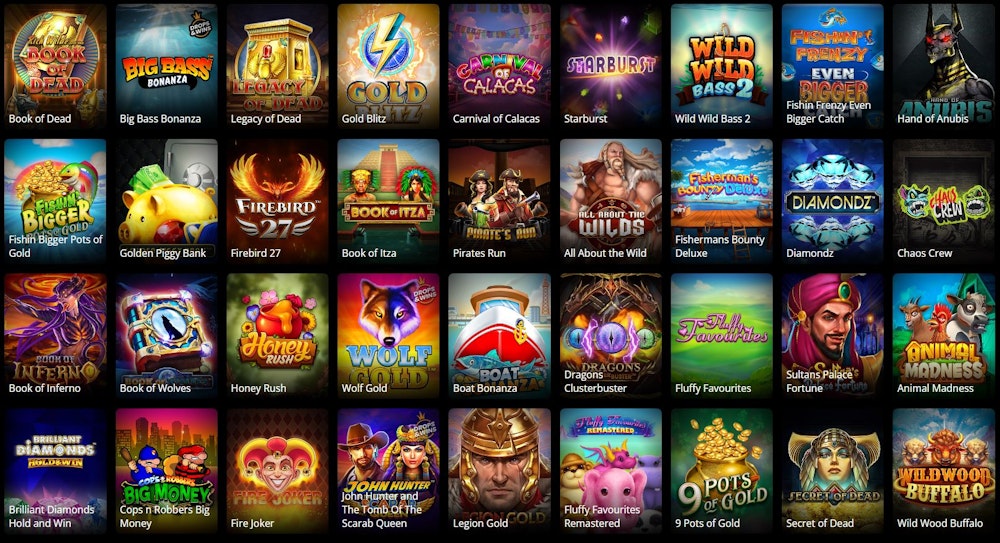Open the Firebird 27 slot game

point(277,201)
